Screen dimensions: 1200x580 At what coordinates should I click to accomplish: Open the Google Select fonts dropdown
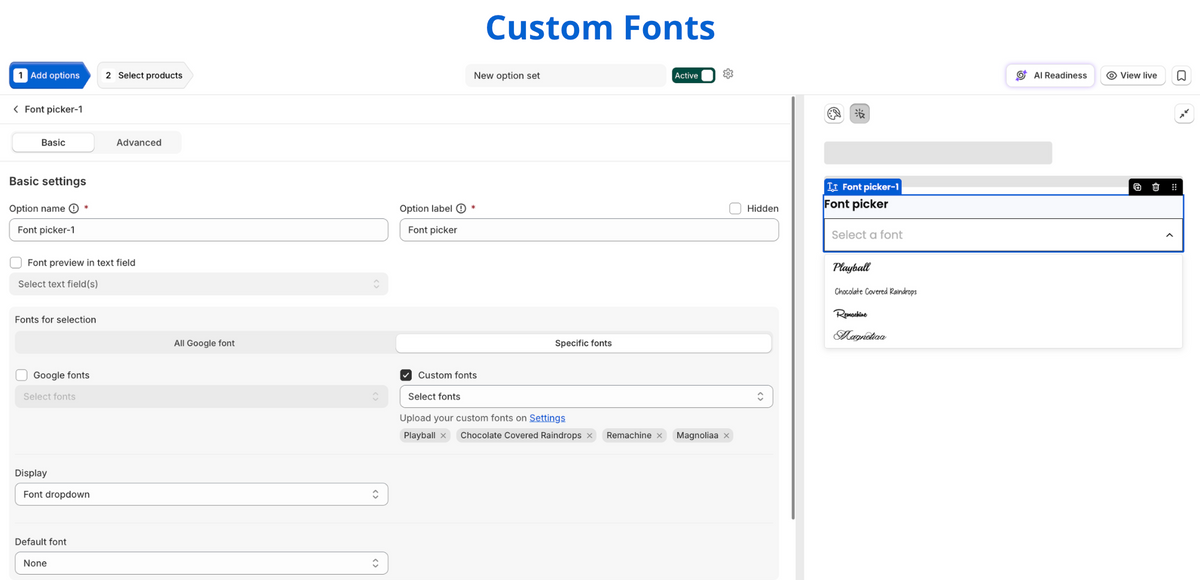pyautogui.click(x=201, y=397)
